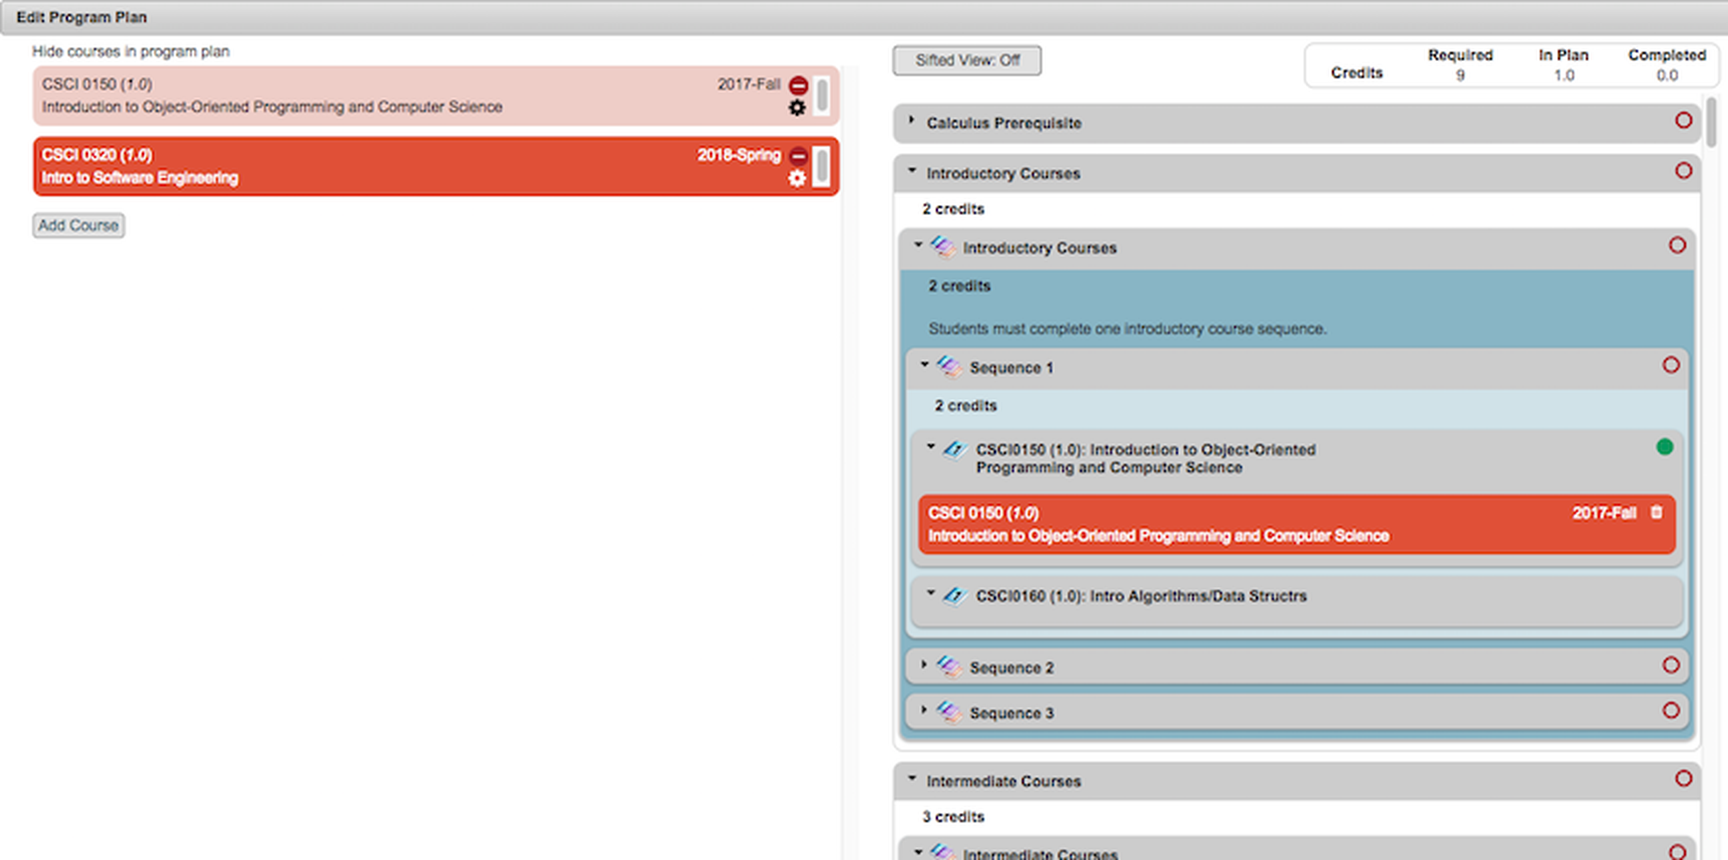Click red minus icon on CSCI 0320
Screen dimensions: 1728x860
tap(798, 156)
